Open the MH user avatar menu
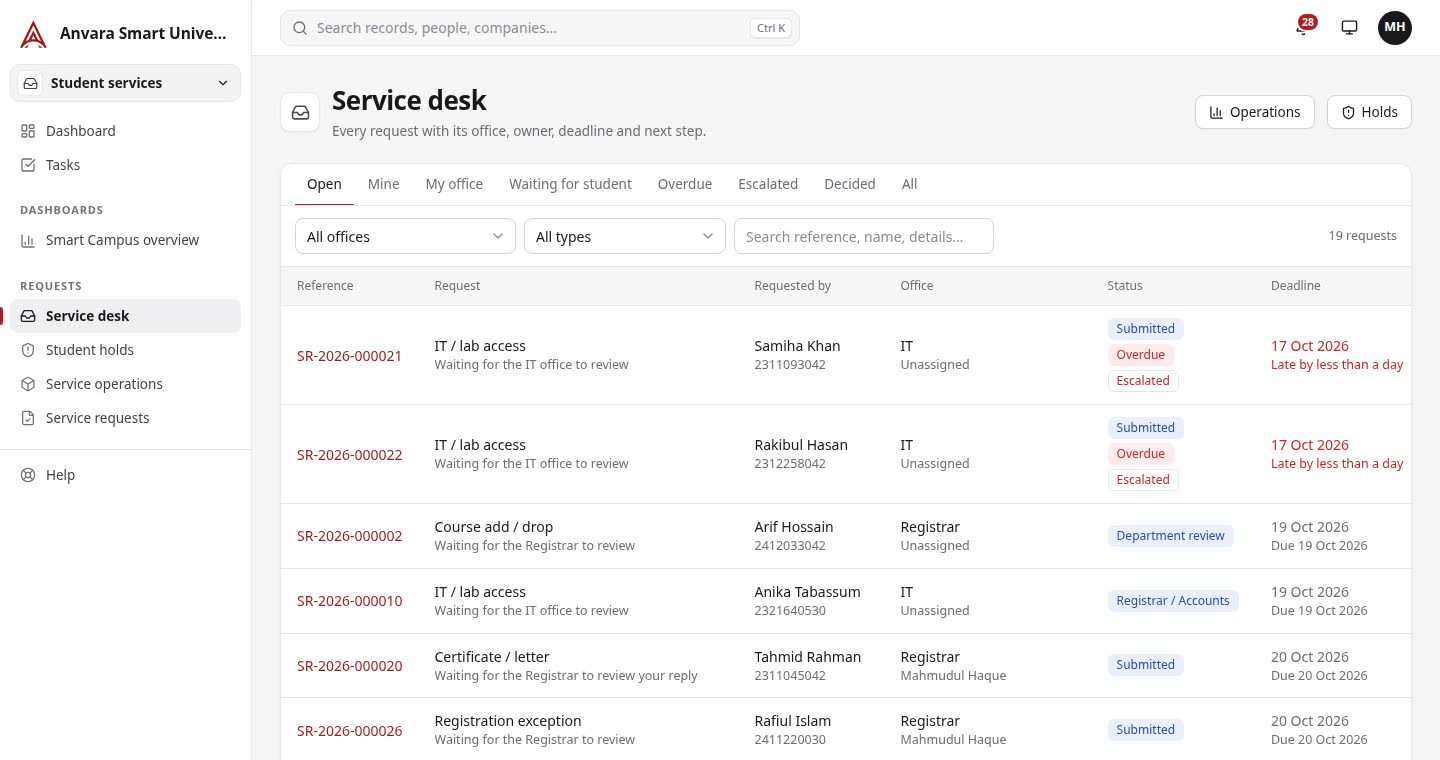 pyautogui.click(x=1395, y=28)
